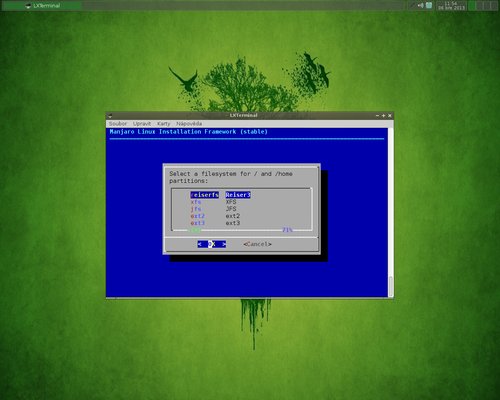
Task: Click the clock showing date and time
Action: (451, 6)
